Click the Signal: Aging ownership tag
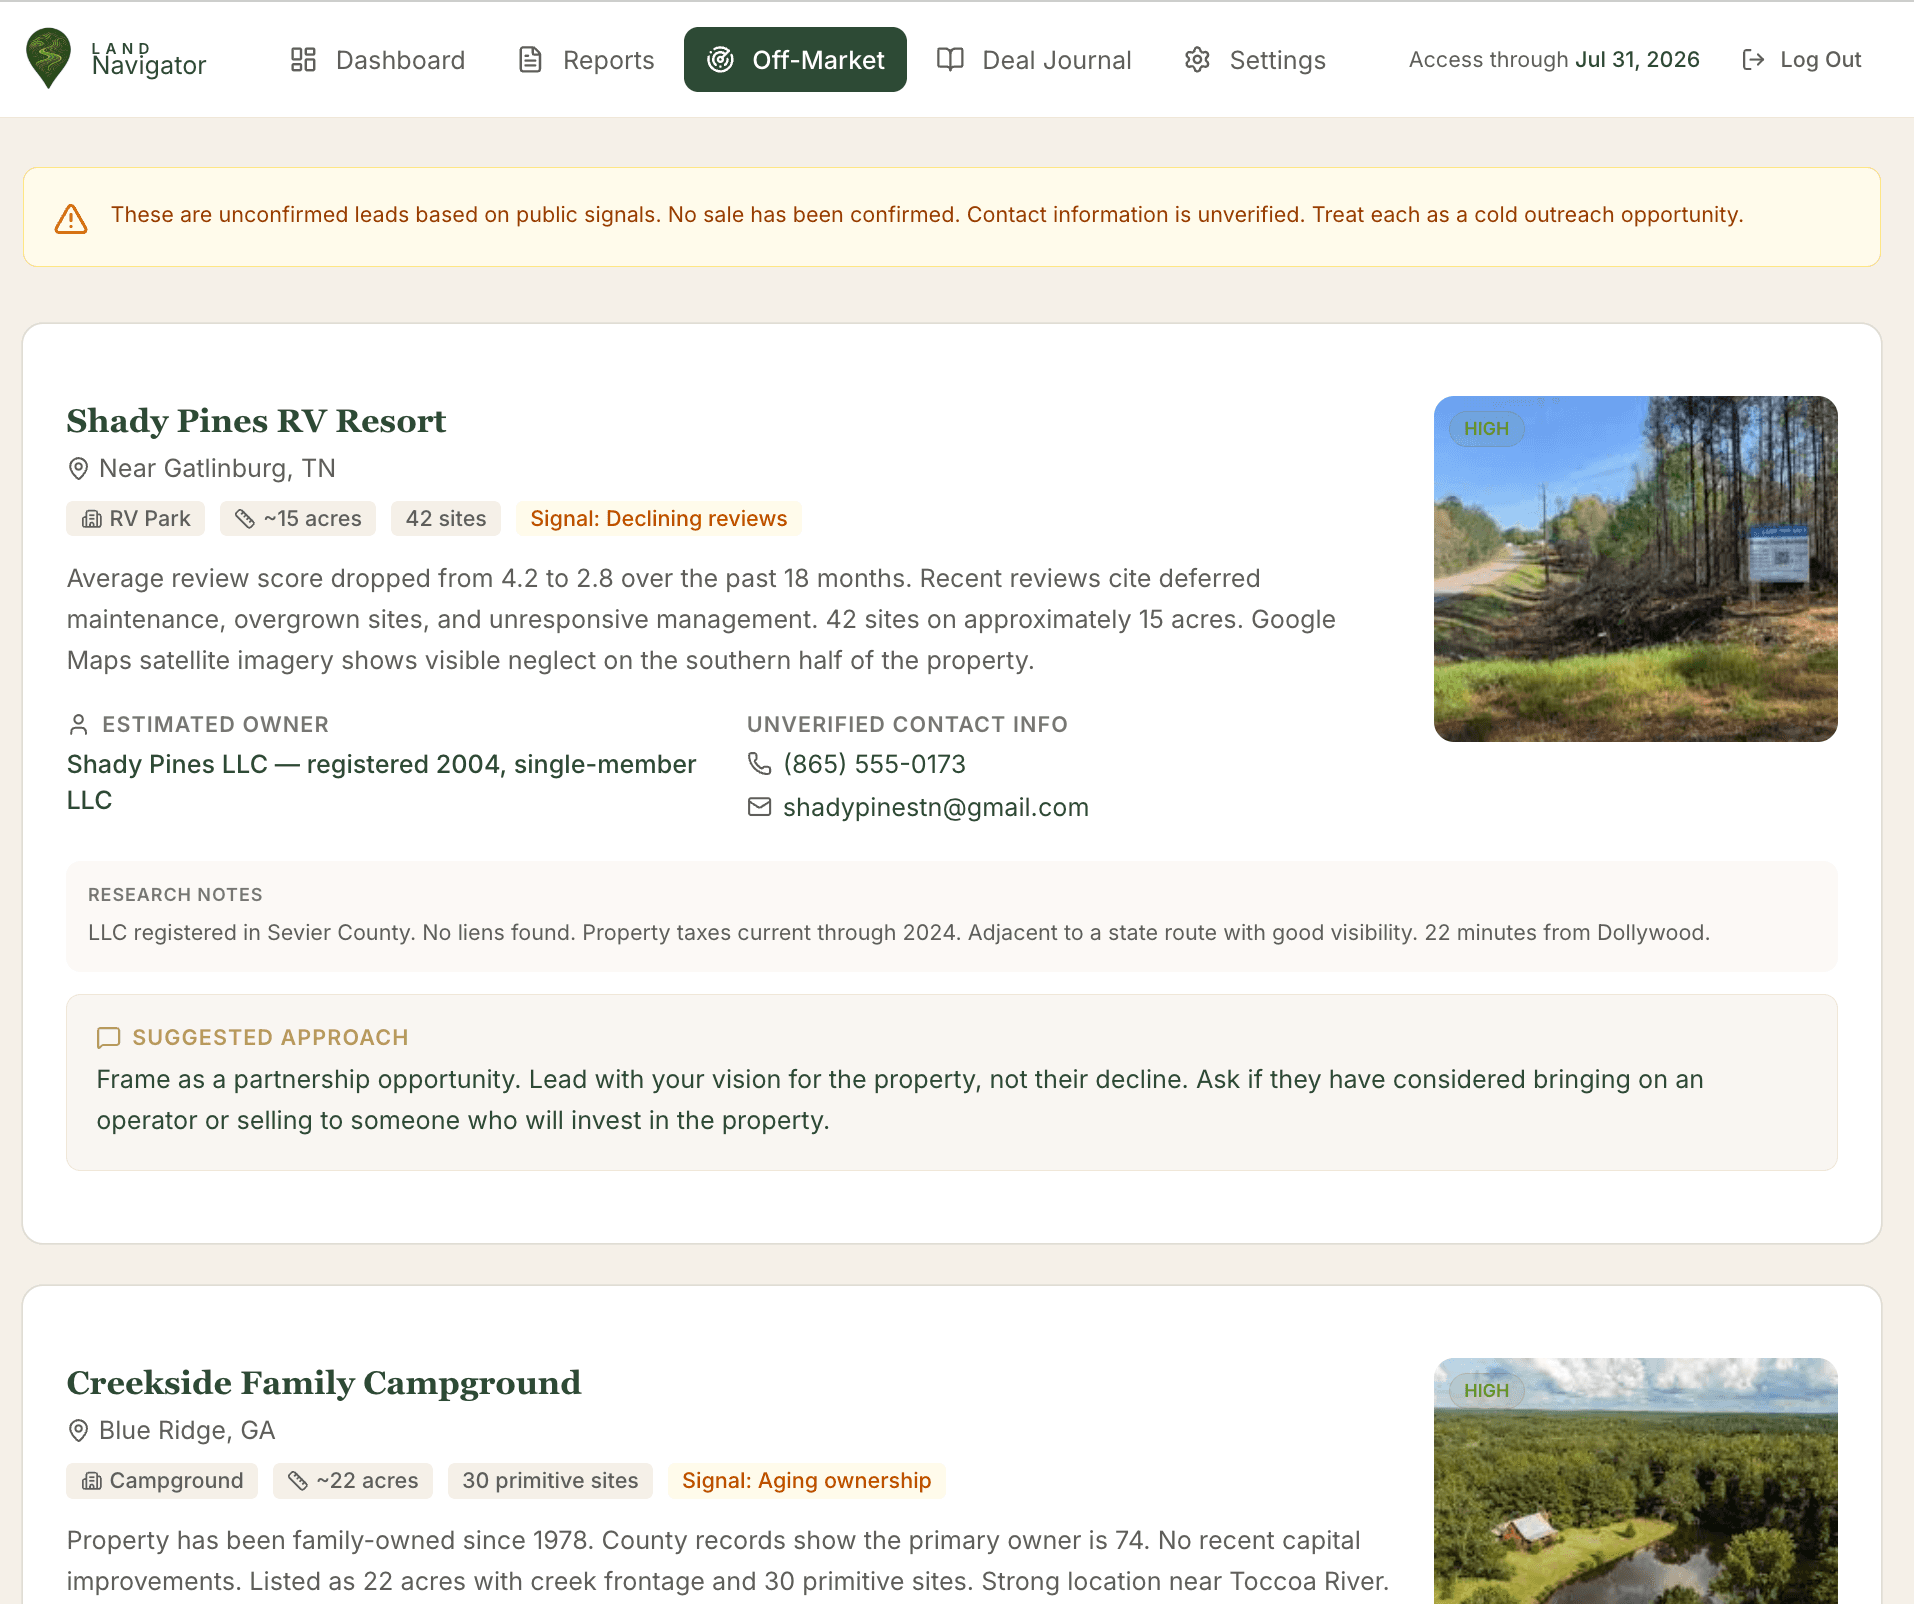 tap(807, 1481)
